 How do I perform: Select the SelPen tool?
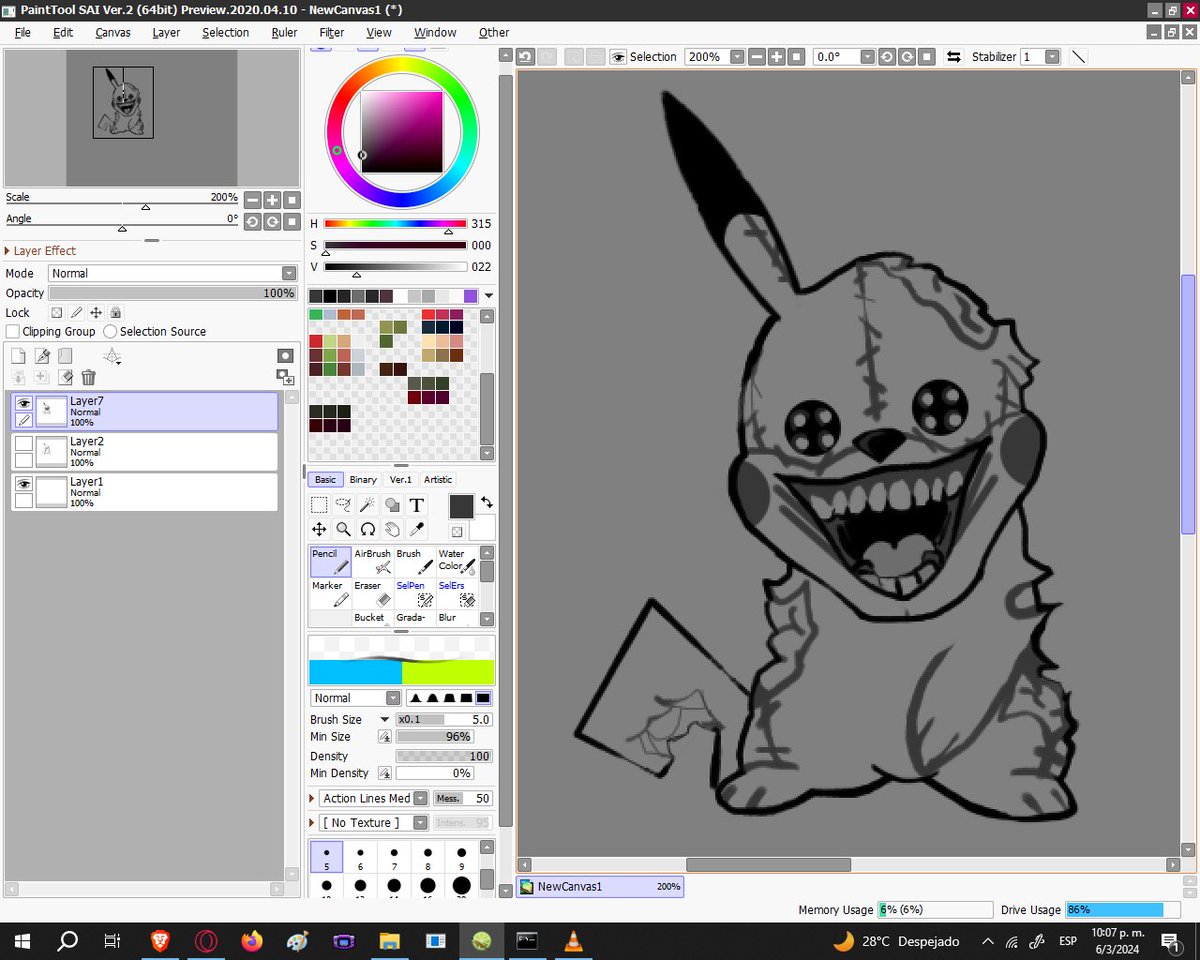coord(414,594)
